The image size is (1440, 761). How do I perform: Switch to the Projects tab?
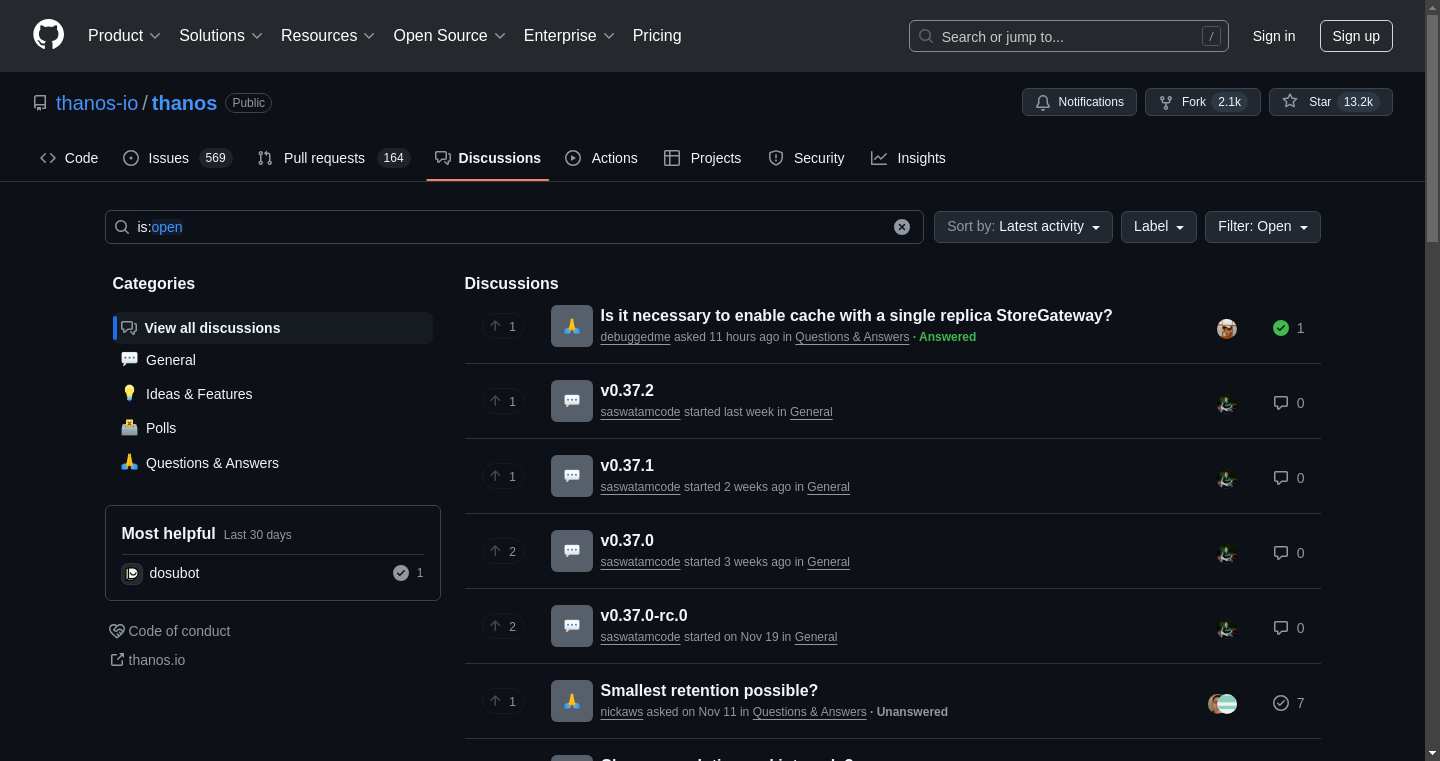pos(702,158)
